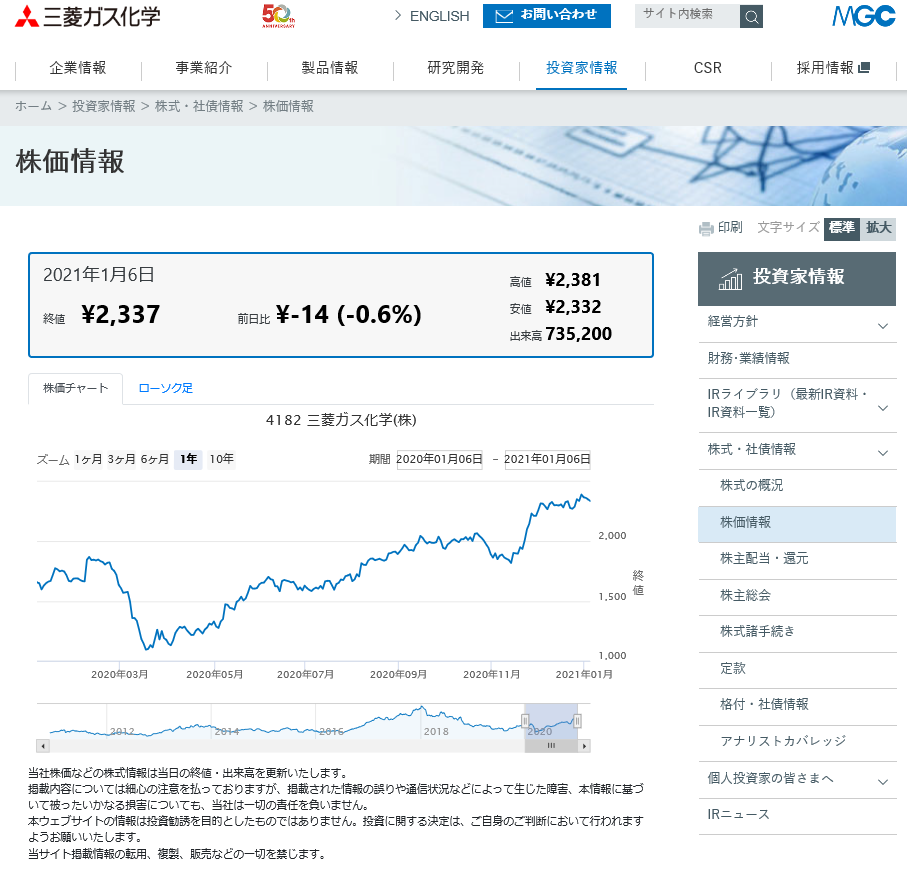Click the search magnifier icon
Screen dimensions: 907x869
751,16
